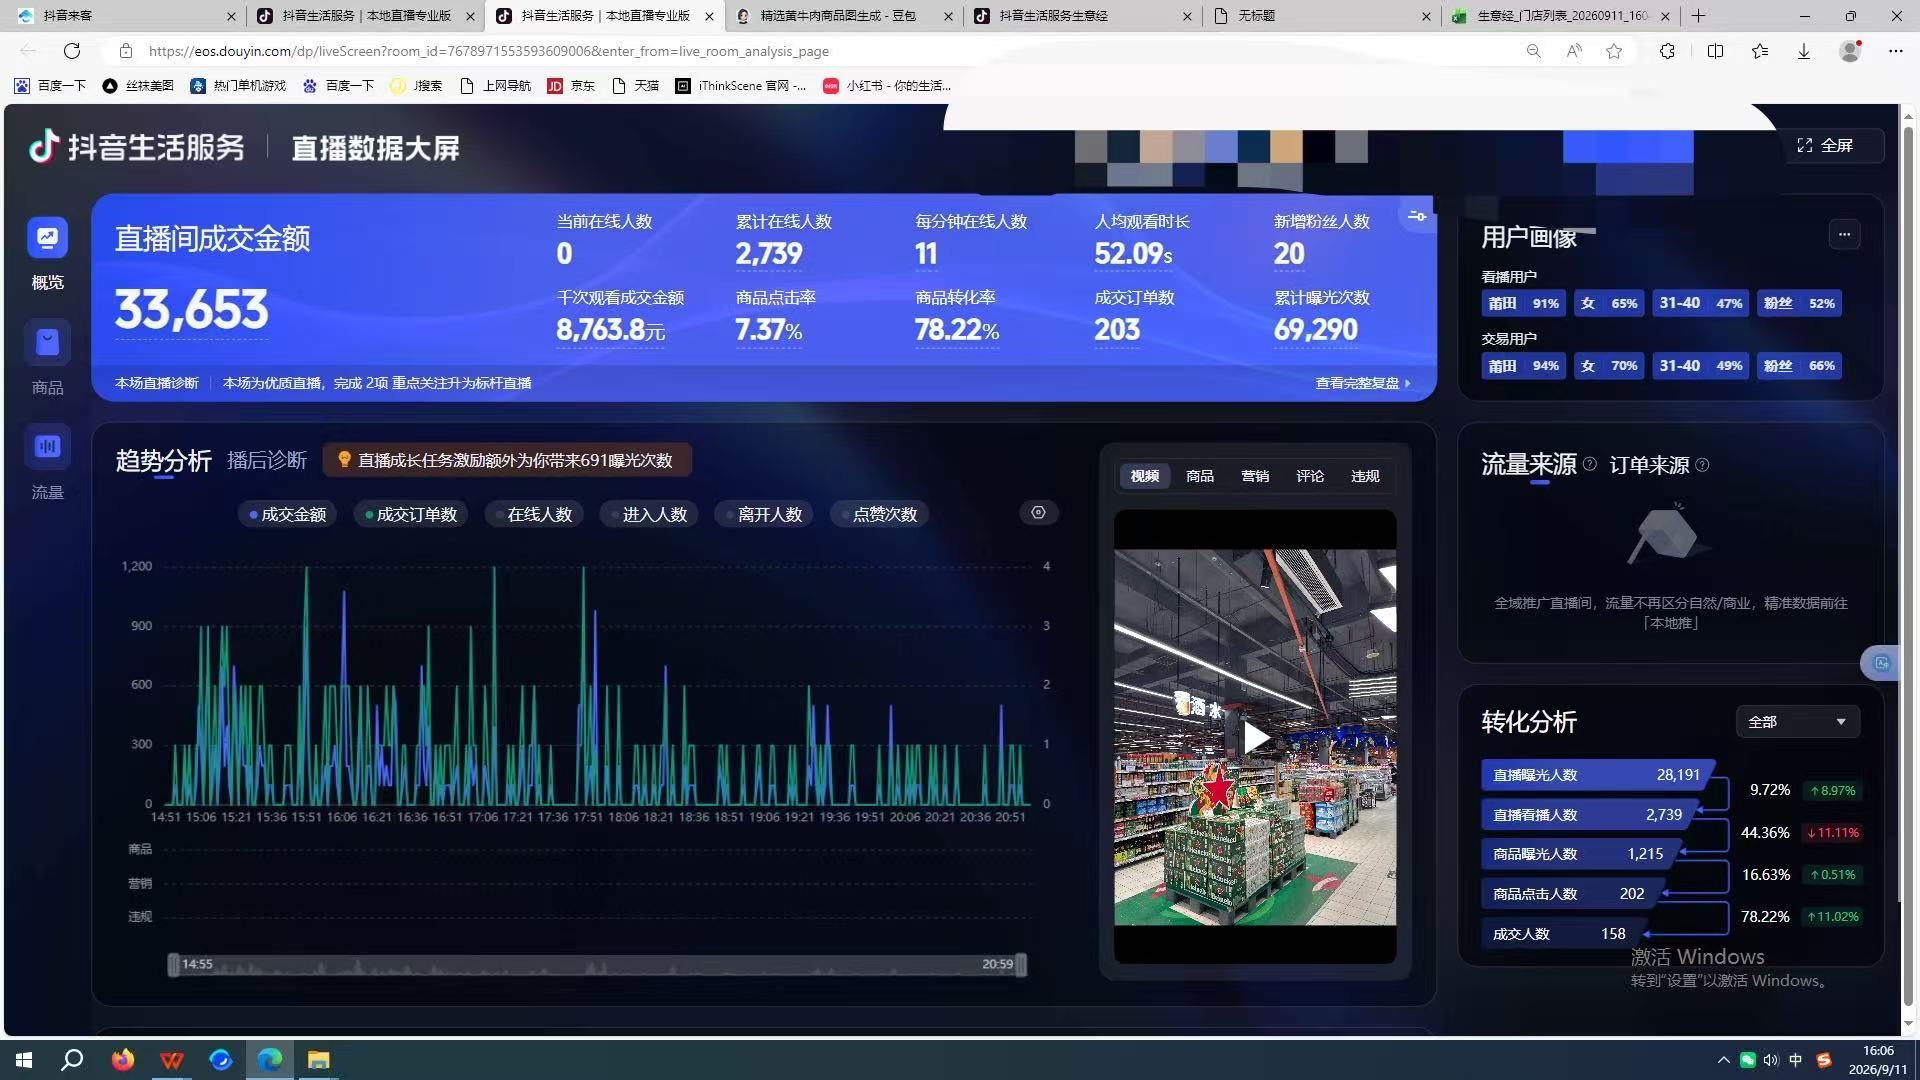1920x1080 pixels.
Task: Open the 流量 traffic sidebar icon
Action: coord(47,447)
